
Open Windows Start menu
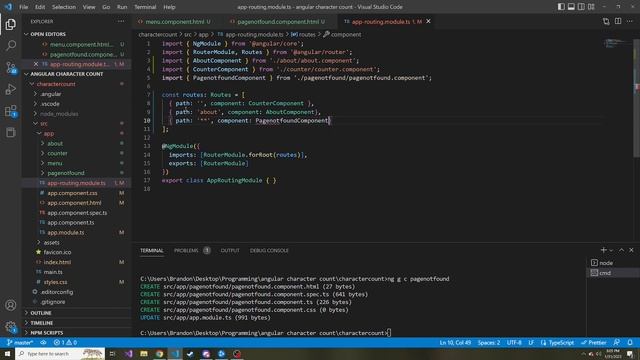[7, 353]
